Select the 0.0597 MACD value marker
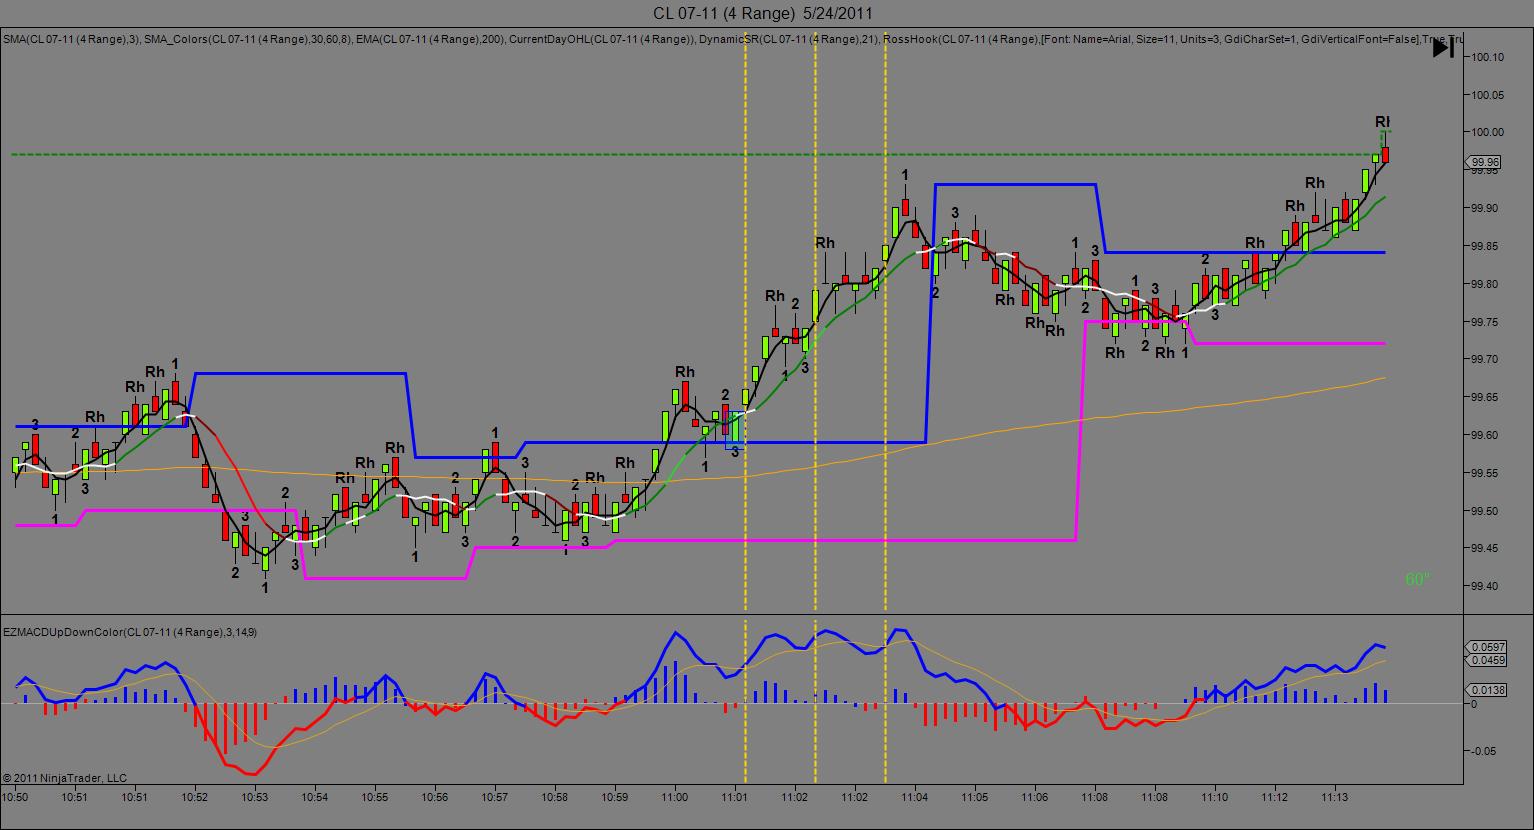The height and width of the screenshot is (830, 1534). 1485,647
